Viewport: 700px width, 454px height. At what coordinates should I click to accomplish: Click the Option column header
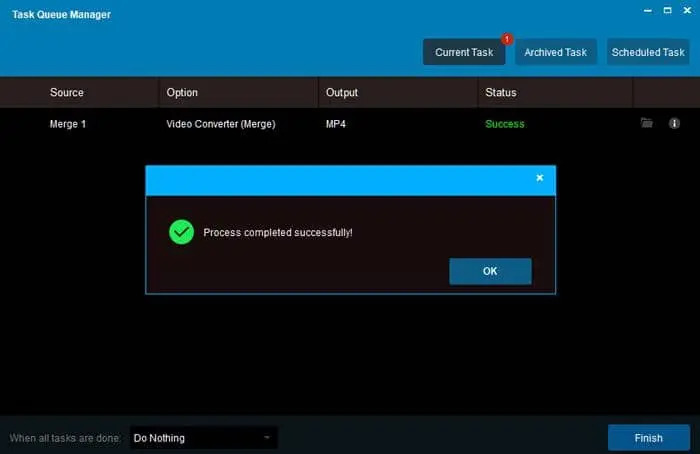click(182, 92)
